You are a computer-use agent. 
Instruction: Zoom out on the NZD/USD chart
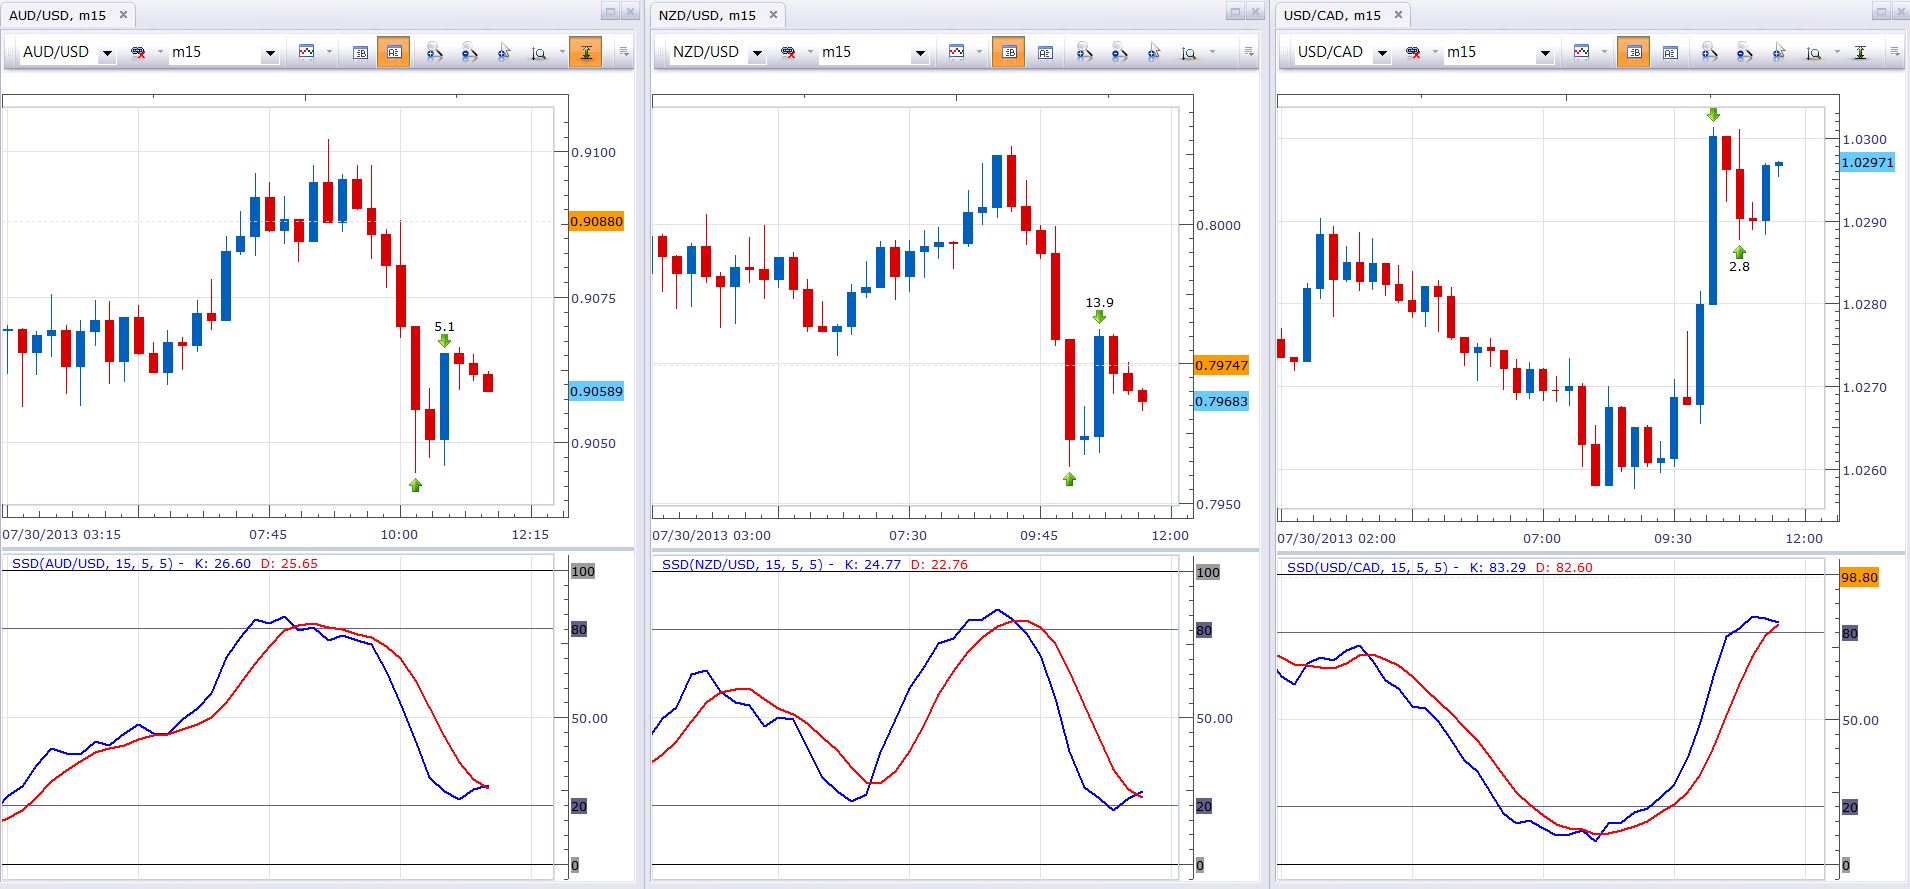(1119, 52)
